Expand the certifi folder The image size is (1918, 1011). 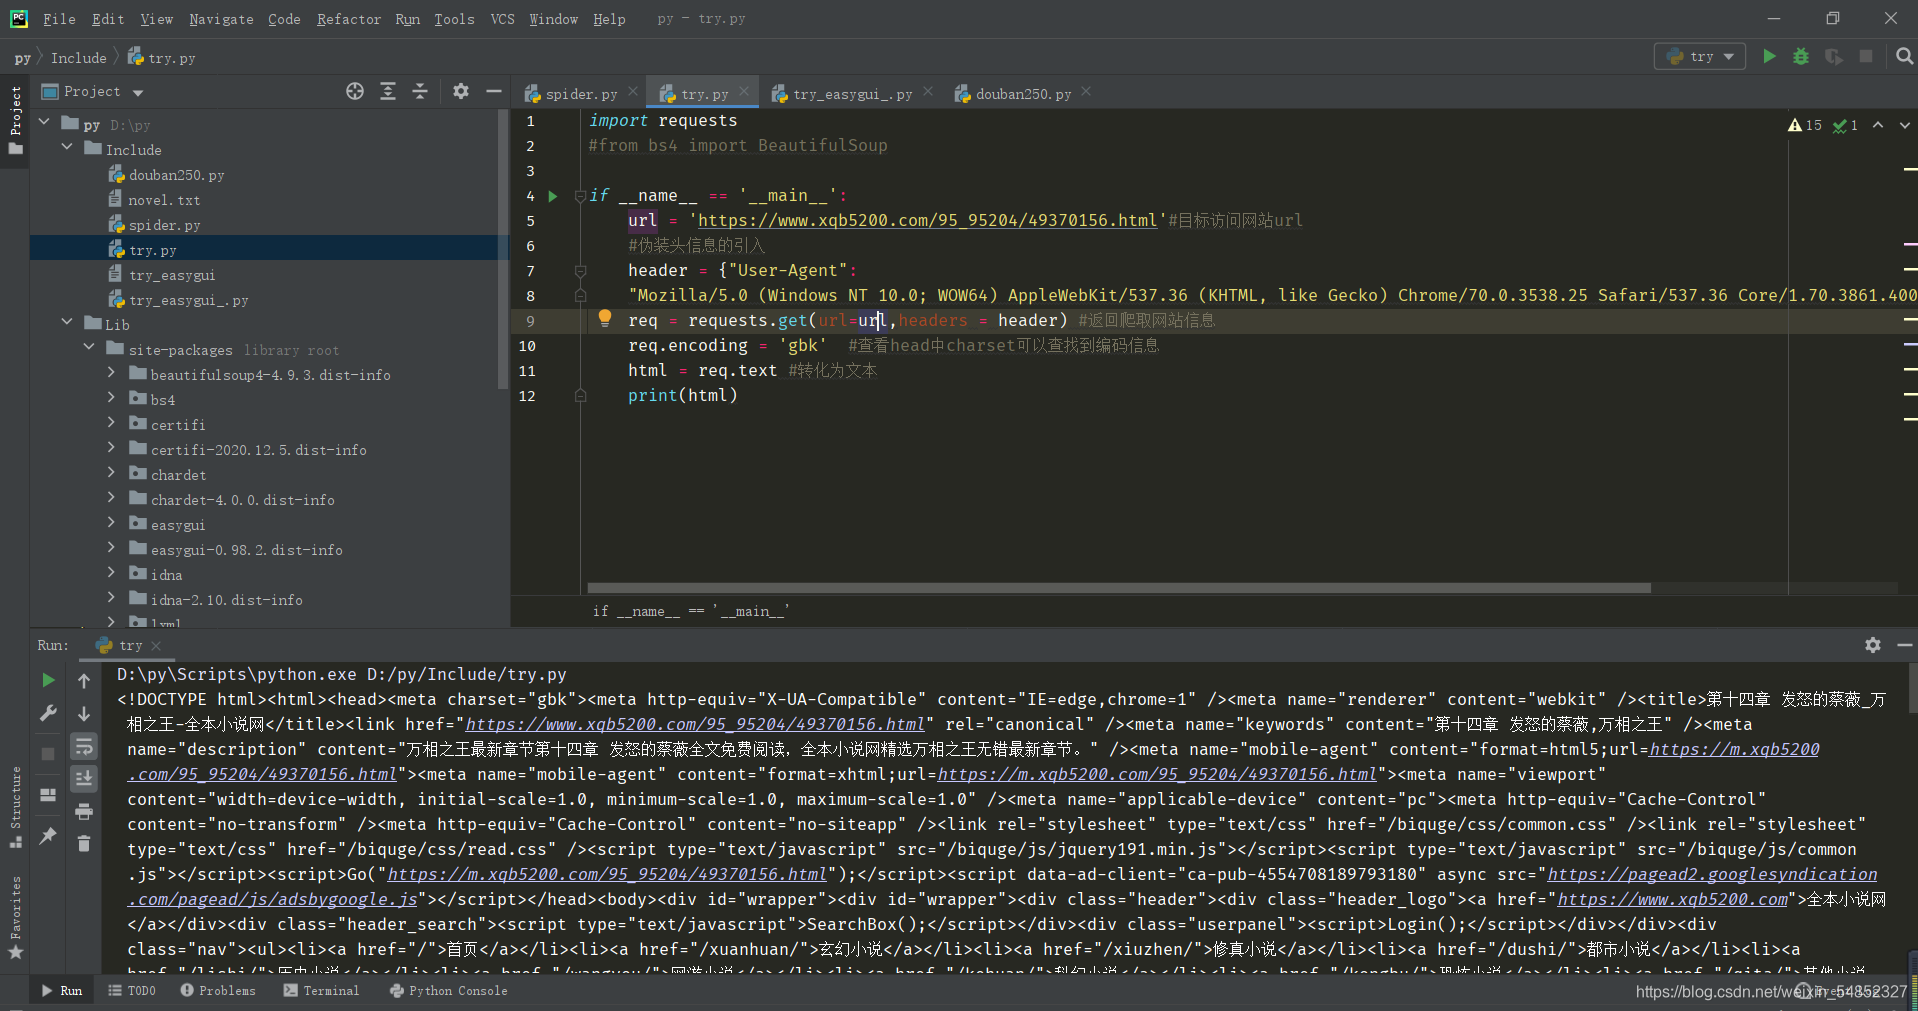(111, 423)
